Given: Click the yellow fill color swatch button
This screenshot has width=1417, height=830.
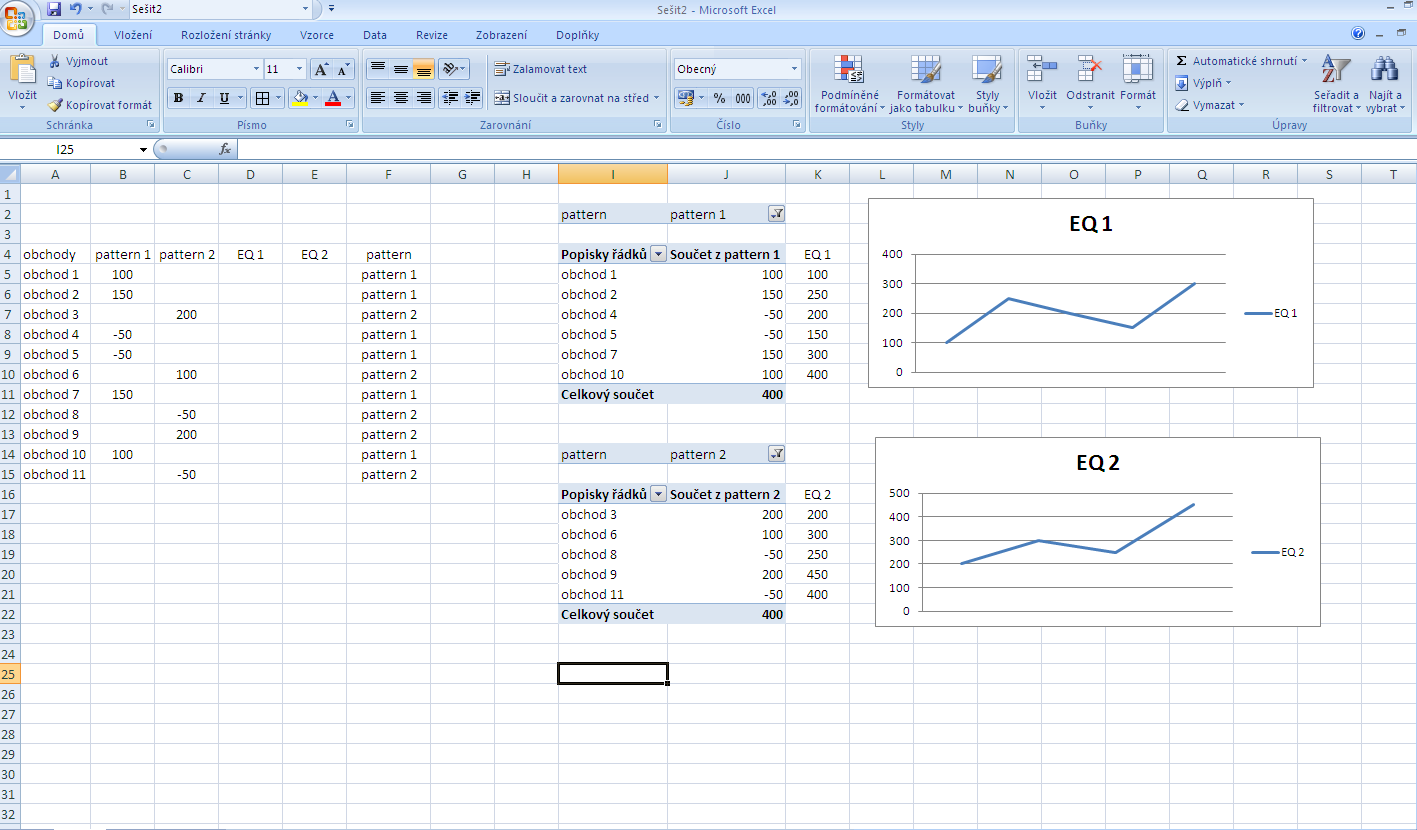Looking at the screenshot, I should (x=298, y=98).
